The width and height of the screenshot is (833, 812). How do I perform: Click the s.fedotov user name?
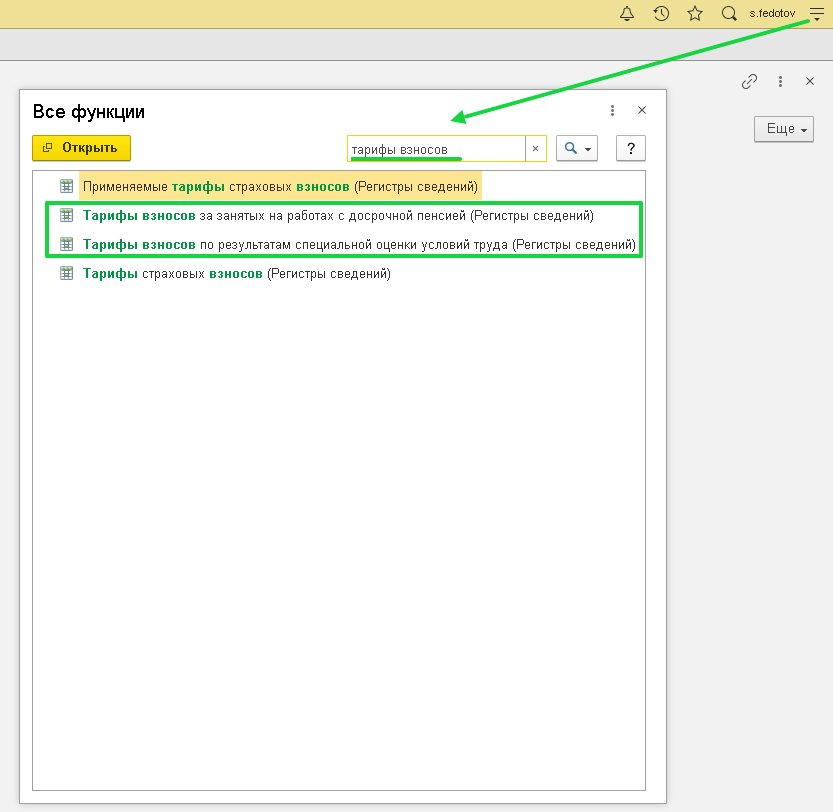772,13
